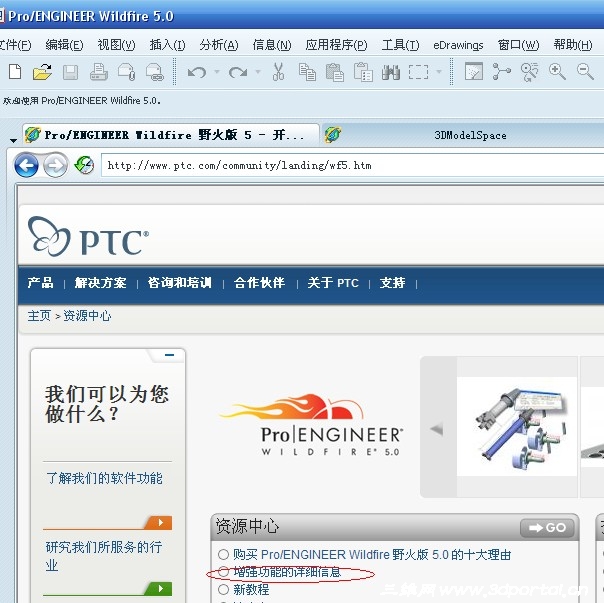The image size is (604, 603).
Task: Send as link with the chain icon
Action: [155, 72]
